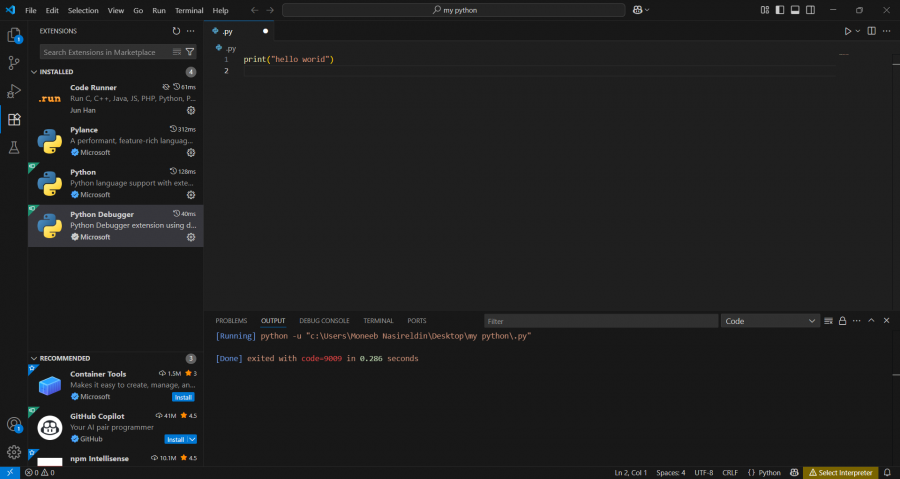Clear the Output panel contents

[x=828, y=321]
